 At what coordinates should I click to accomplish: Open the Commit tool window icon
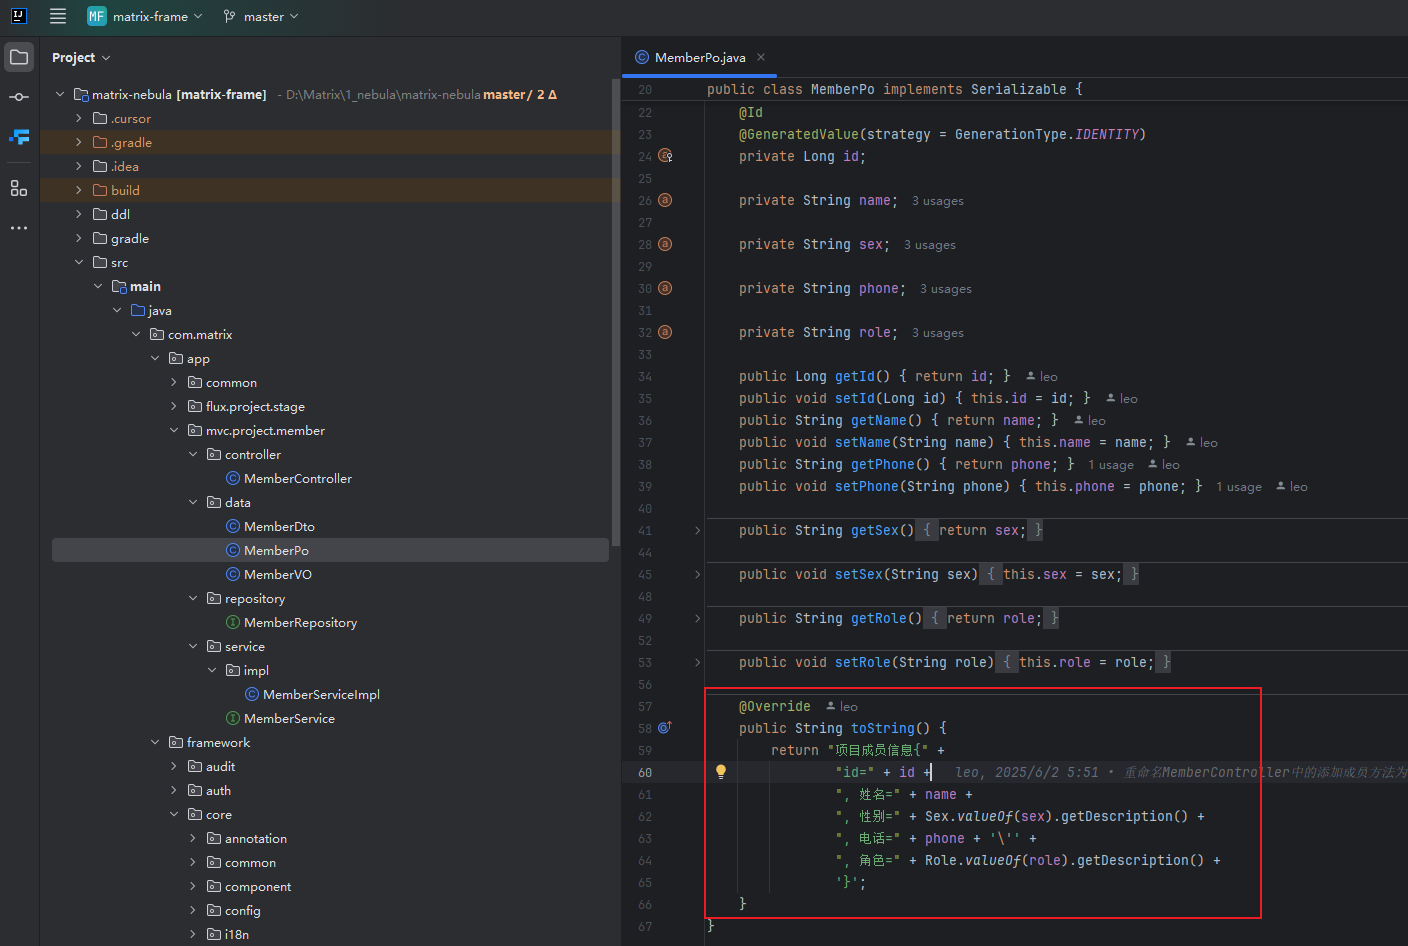pos(19,97)
